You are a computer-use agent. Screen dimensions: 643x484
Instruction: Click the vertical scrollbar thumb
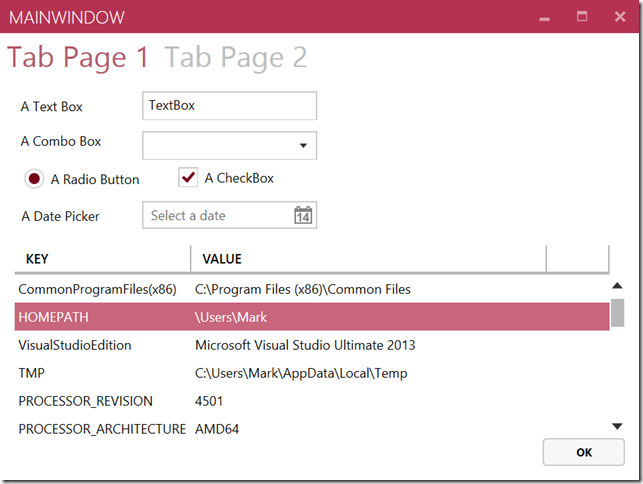coord(618,312)
